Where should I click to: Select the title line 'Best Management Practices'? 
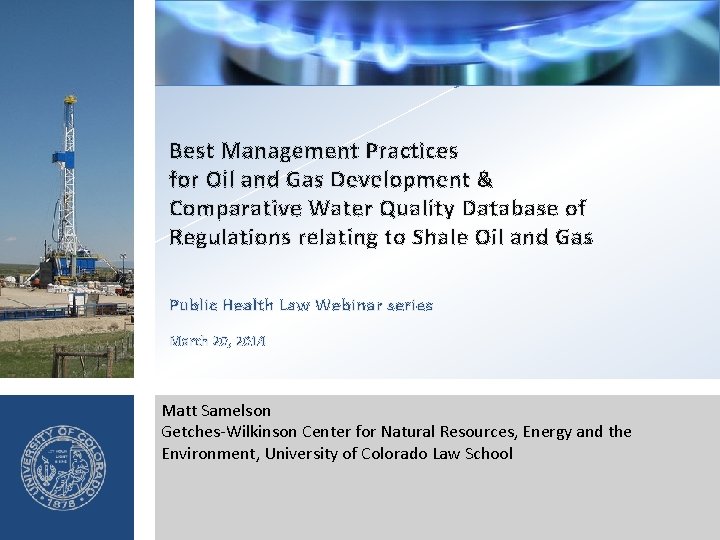click(x=314, y=151)
